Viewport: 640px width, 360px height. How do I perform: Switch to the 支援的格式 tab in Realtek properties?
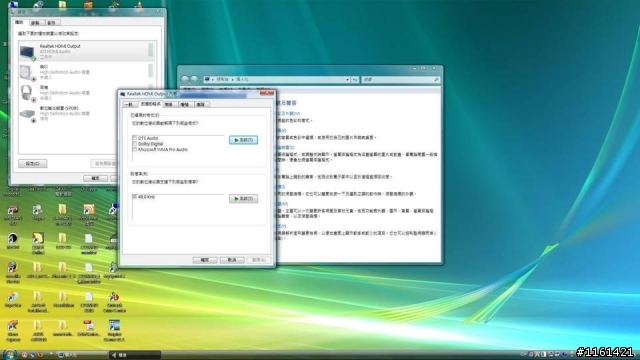coord(150,104)
